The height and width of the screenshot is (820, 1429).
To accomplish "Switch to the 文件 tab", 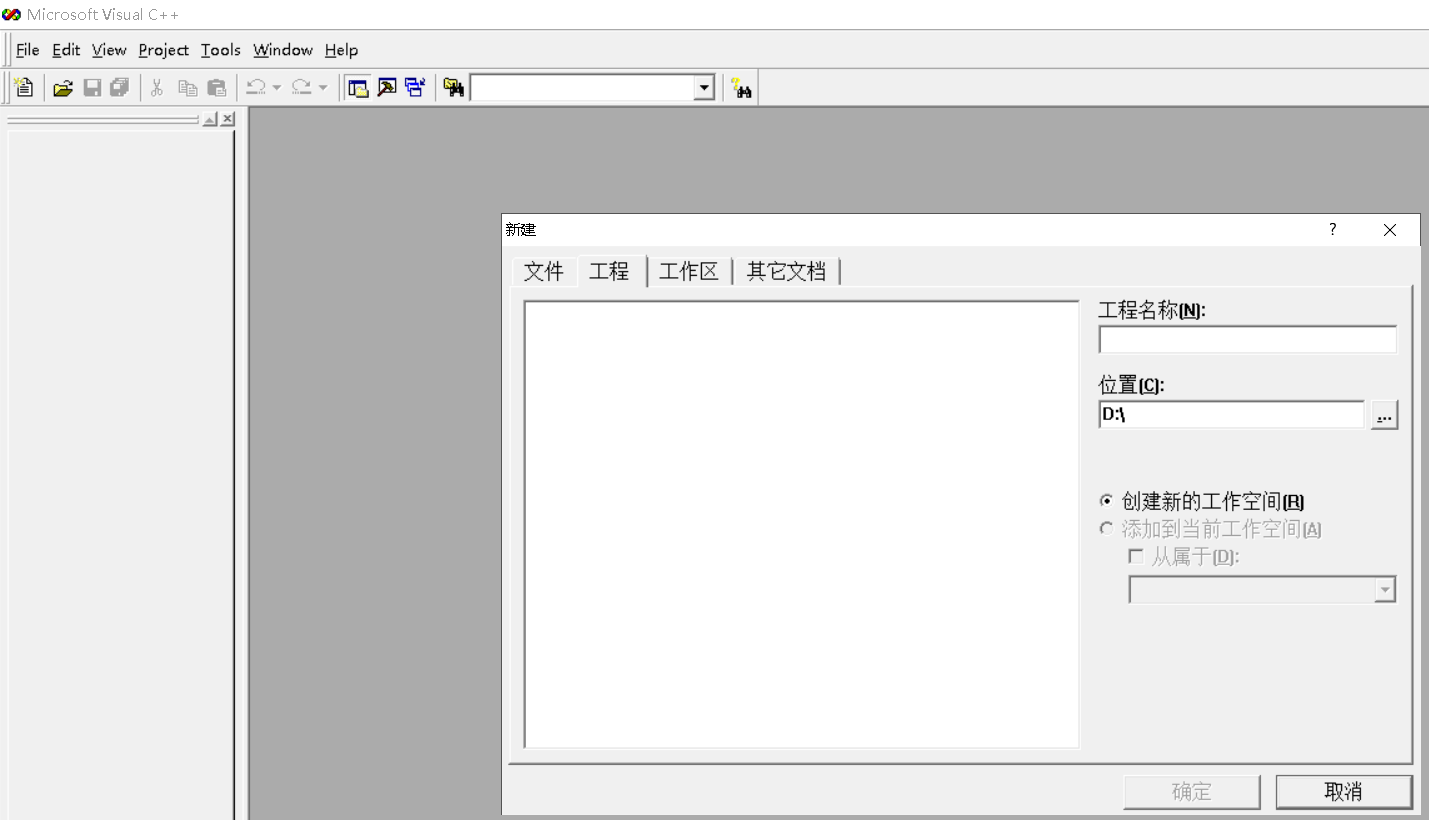I will 544,272.
